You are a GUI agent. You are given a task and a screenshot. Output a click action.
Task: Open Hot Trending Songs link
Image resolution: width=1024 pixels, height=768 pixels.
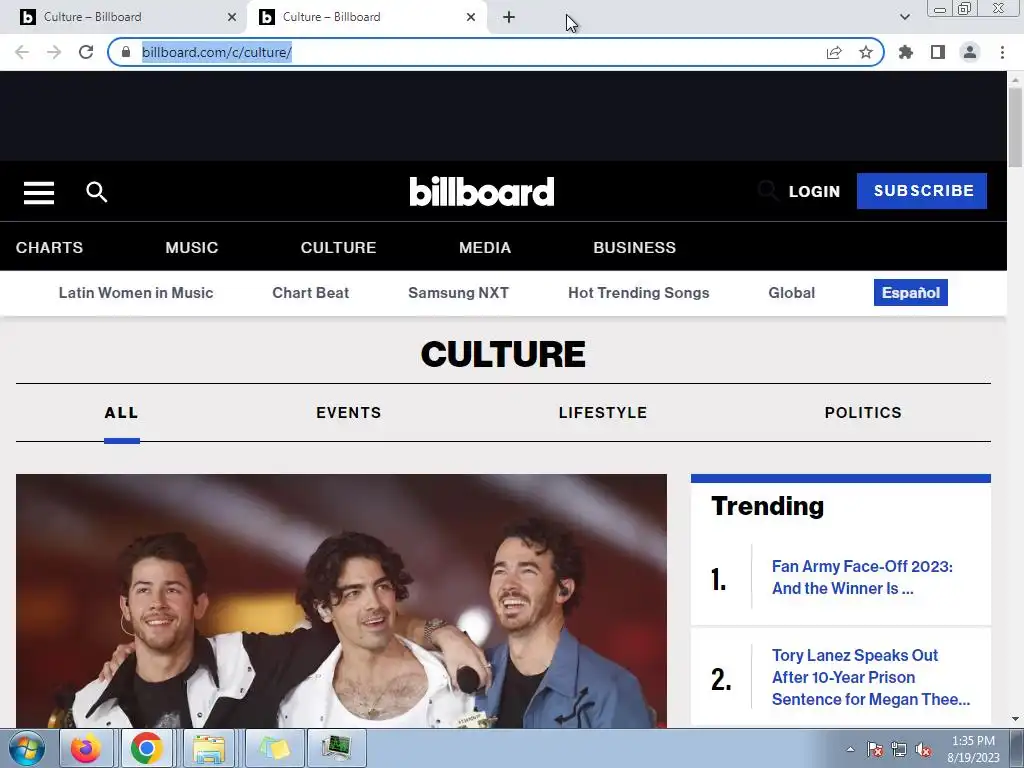pyautogui.click(x=639, y=293)
